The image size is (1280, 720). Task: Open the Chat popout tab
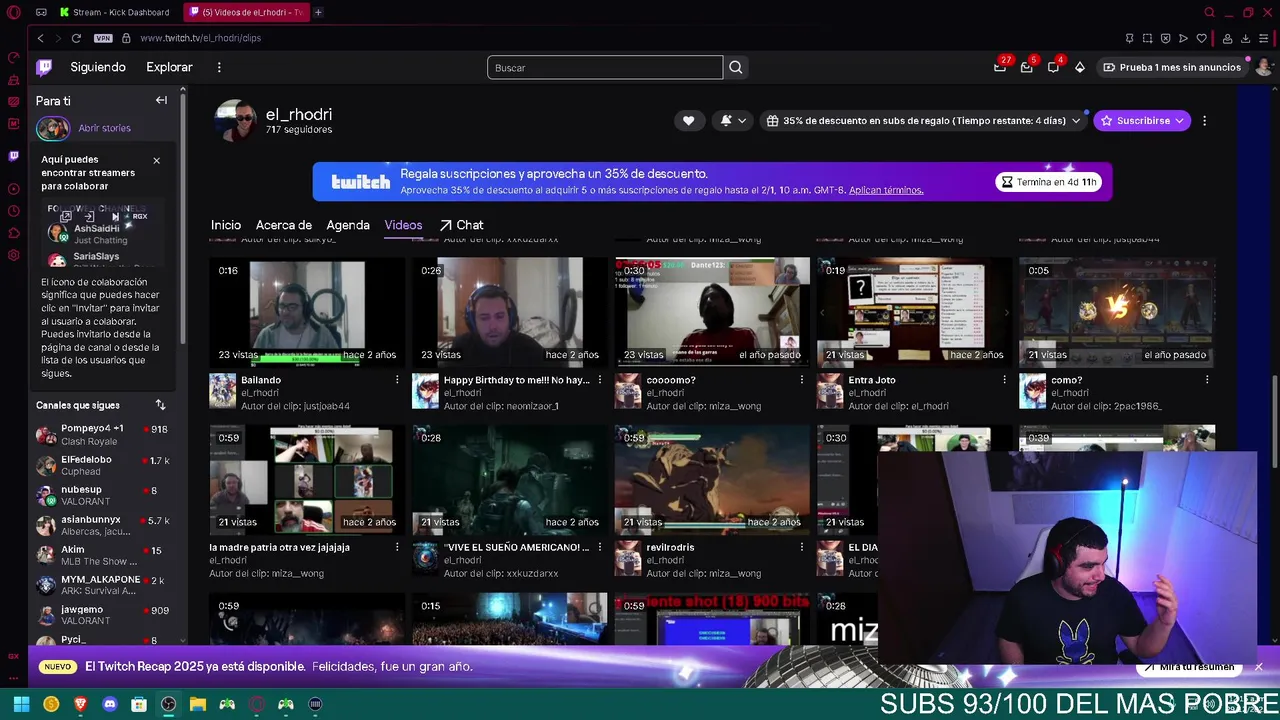point(461,225)
